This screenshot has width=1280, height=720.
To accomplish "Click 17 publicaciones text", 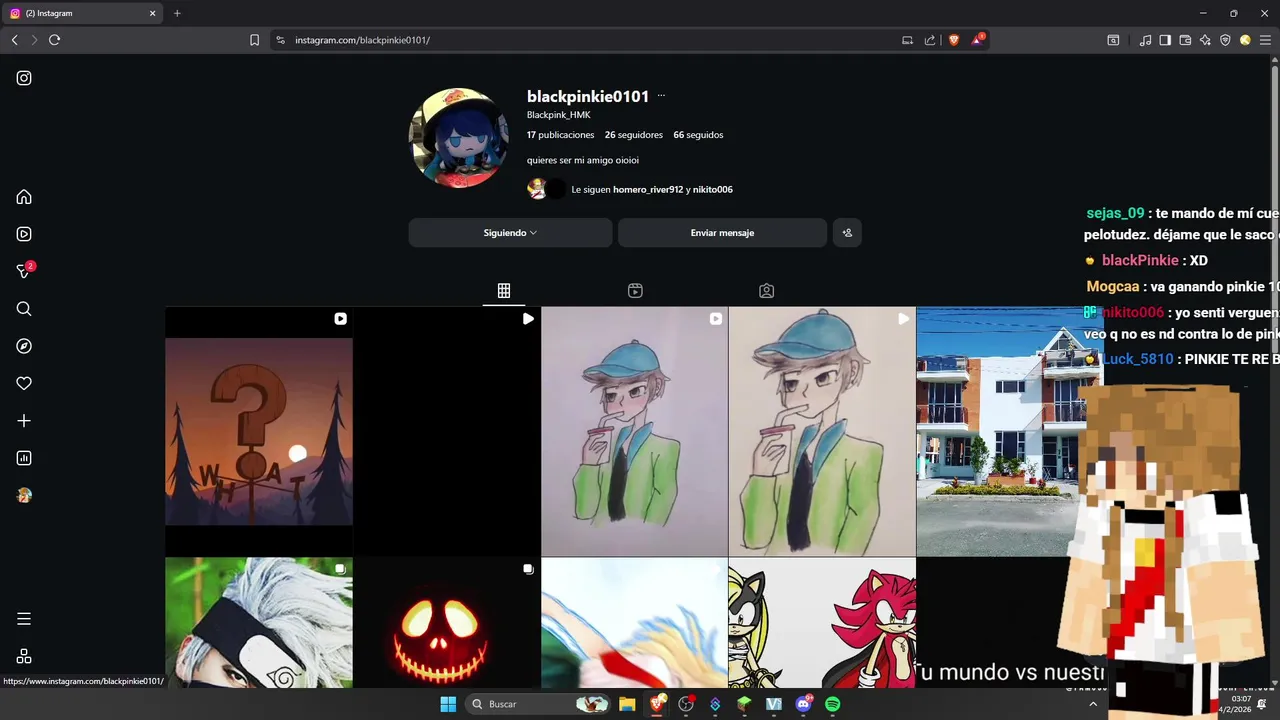I will click(x=560, y=135).
